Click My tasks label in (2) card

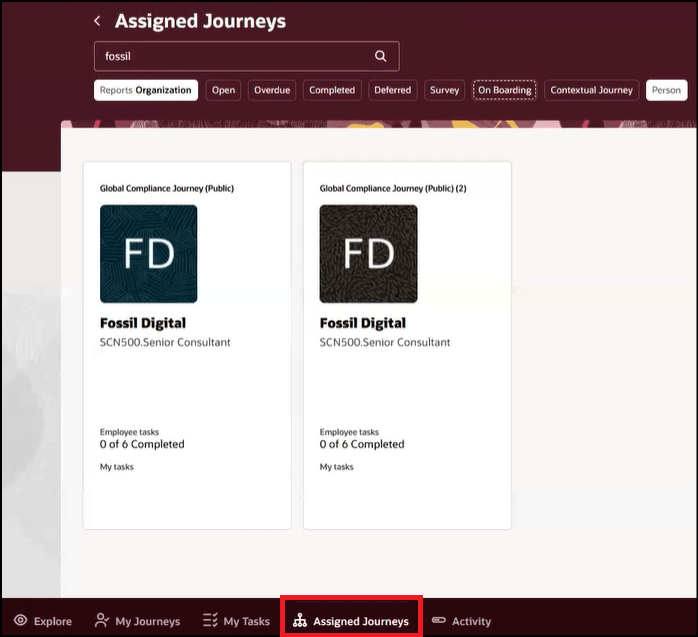tap(337, 467)
